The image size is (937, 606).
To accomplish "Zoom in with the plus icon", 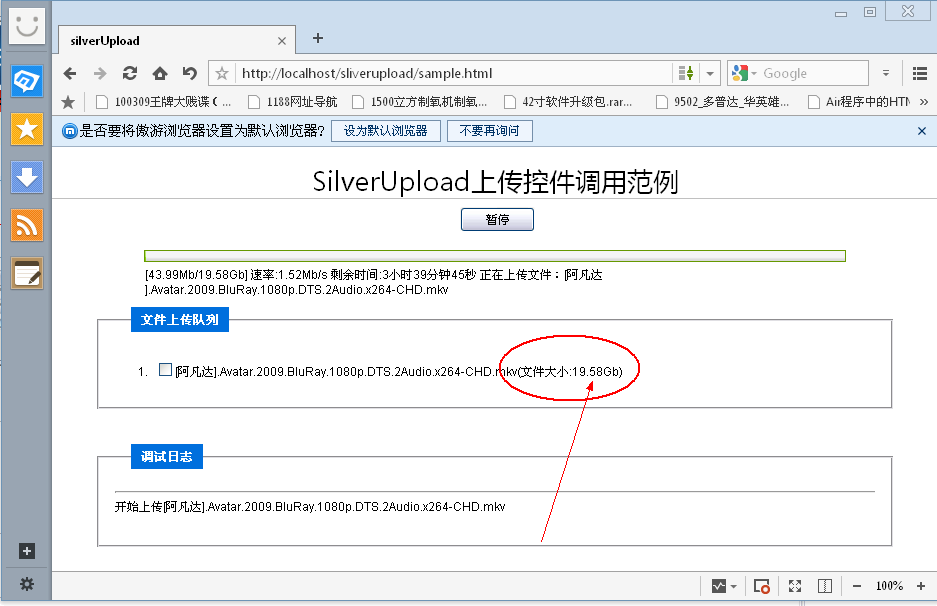I will (921, 586).
